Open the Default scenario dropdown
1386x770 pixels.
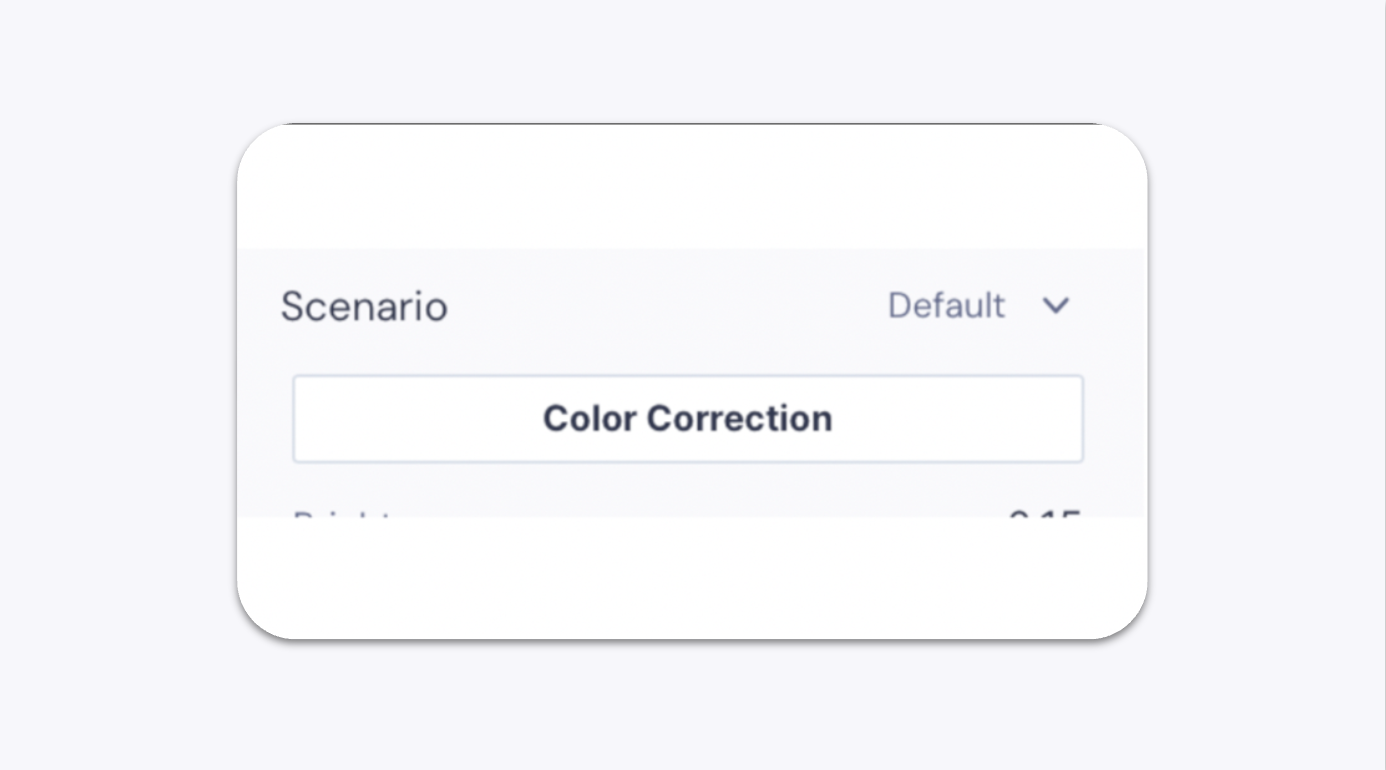(979, 306)
